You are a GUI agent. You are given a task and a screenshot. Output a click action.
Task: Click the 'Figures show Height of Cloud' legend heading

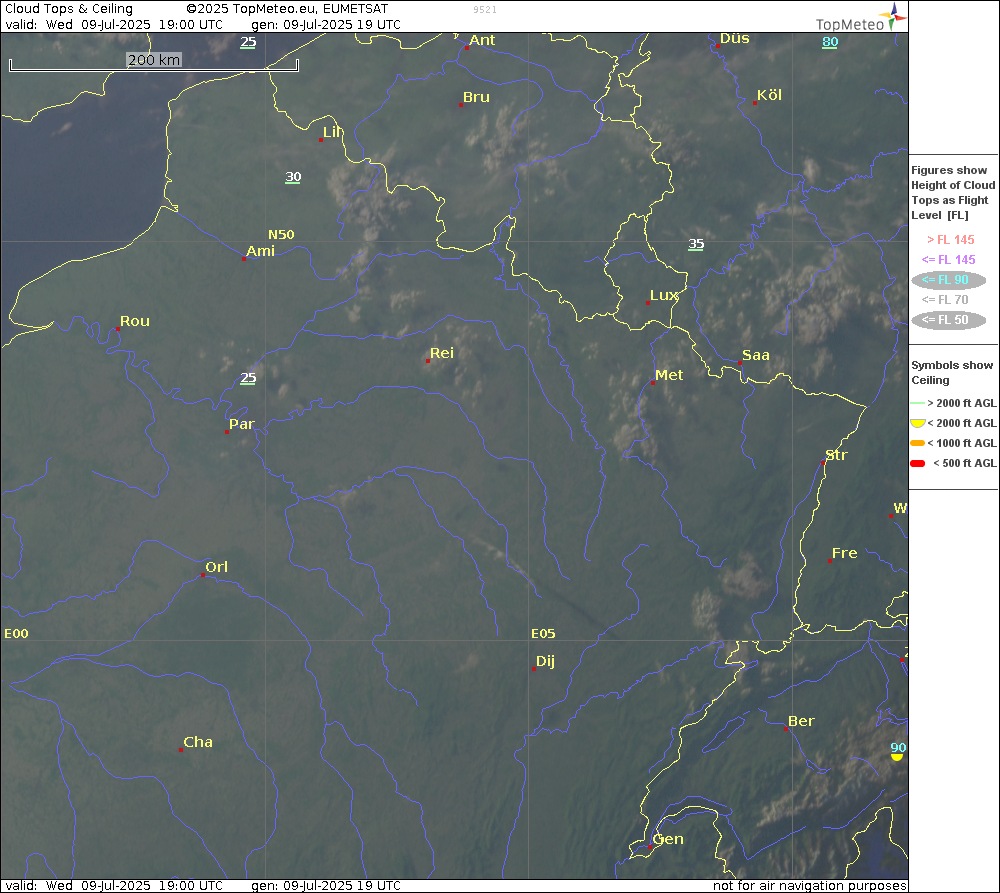(x=953, y=178)
